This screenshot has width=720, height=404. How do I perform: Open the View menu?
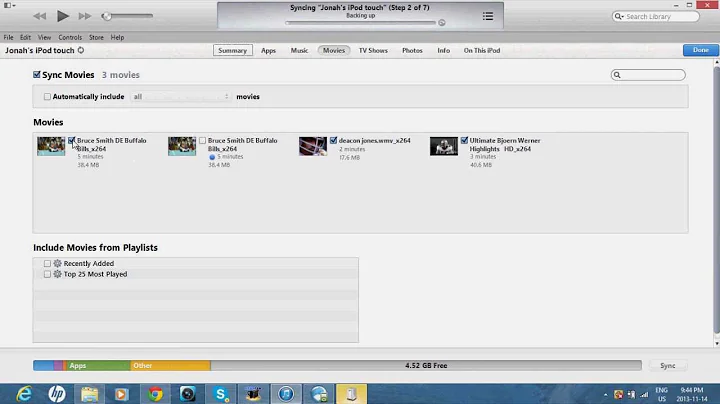[45, 37]
